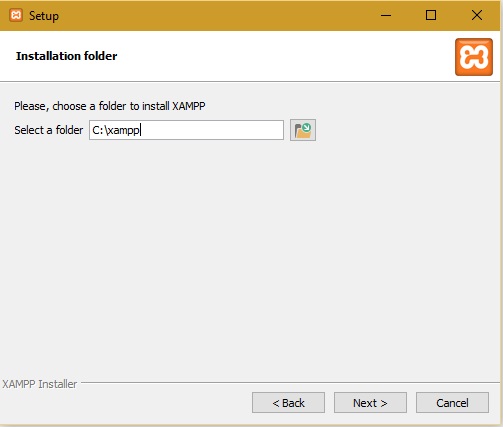Viewport: 503px width, 427px height.
Task: Maximize the Setup window
Action: pyautogui.click(x=431, y=15)
